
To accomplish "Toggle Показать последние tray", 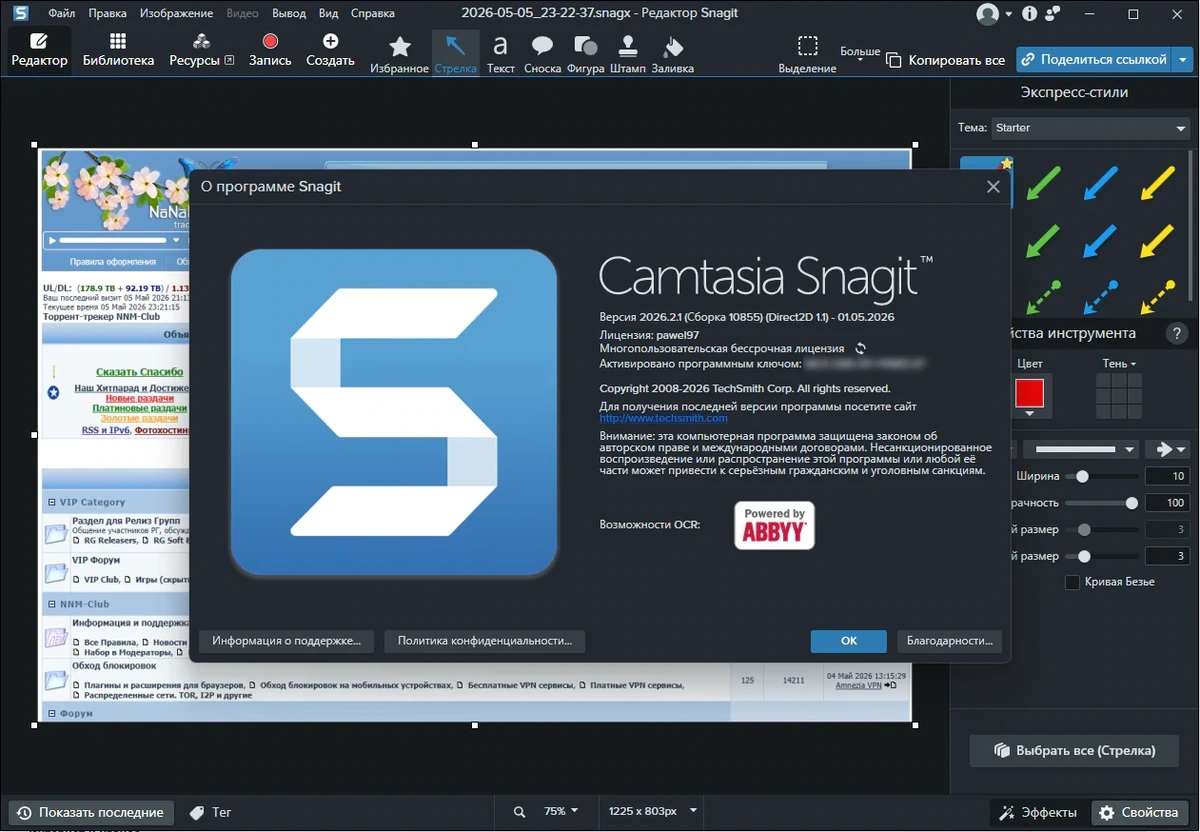I will (x=91, y=812).
